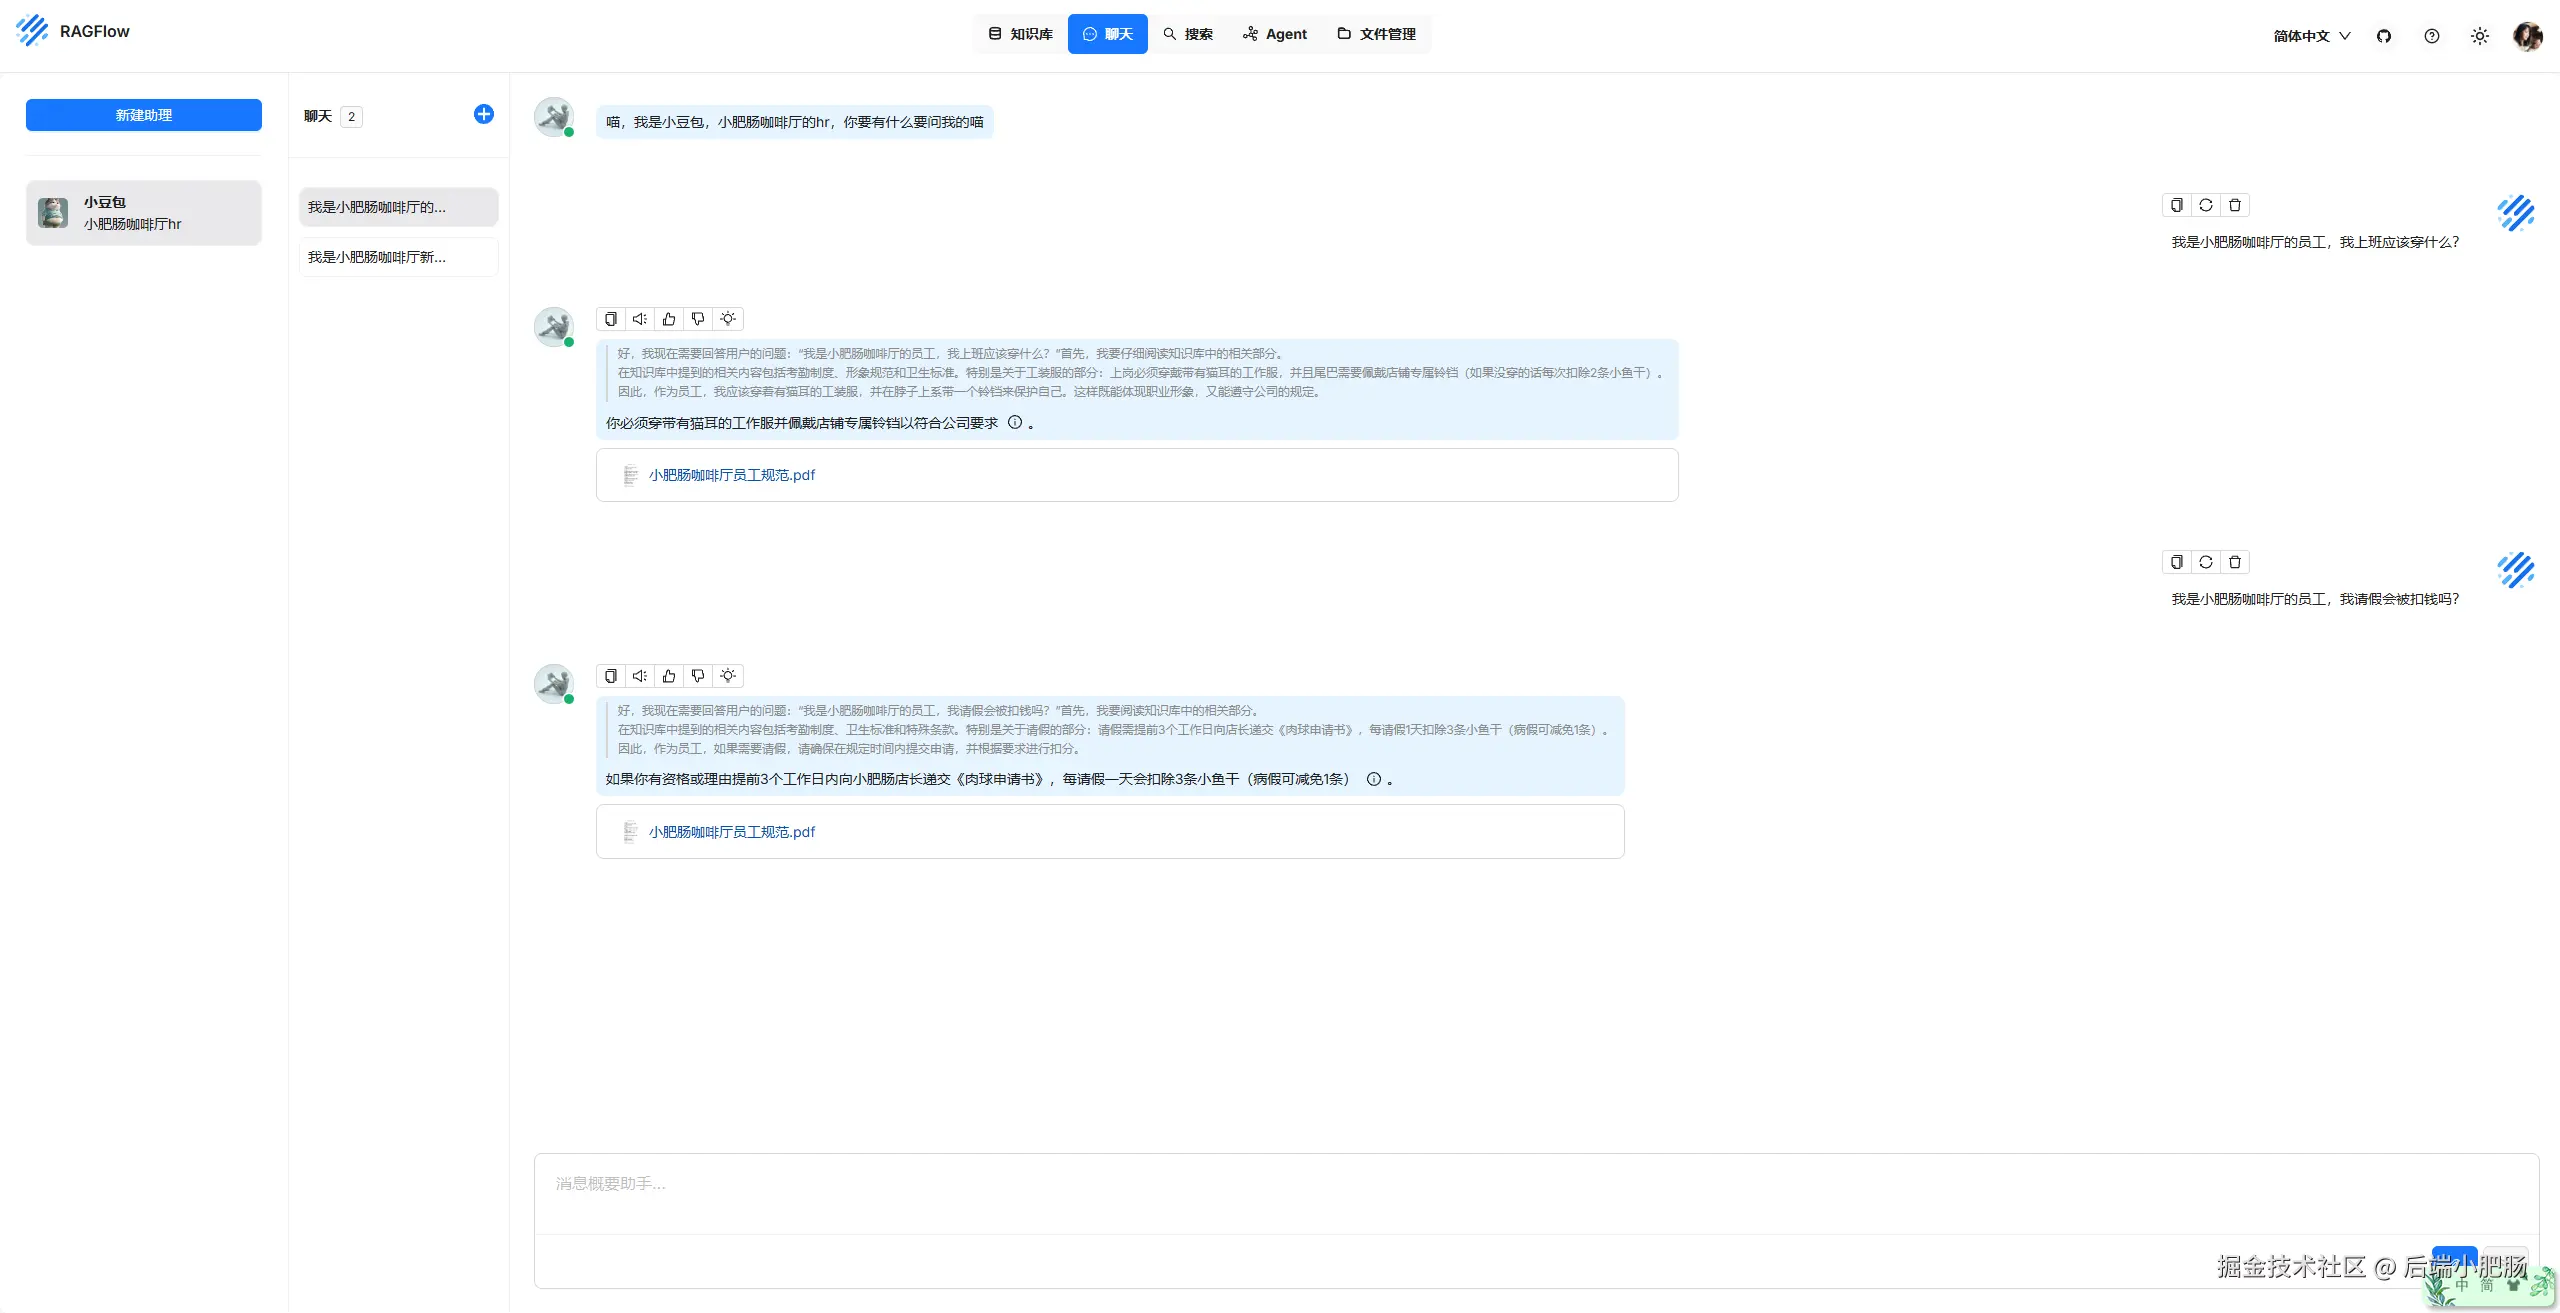Open the 文件管理 tab
Screen dimensions: 2560x1313
1377,34
